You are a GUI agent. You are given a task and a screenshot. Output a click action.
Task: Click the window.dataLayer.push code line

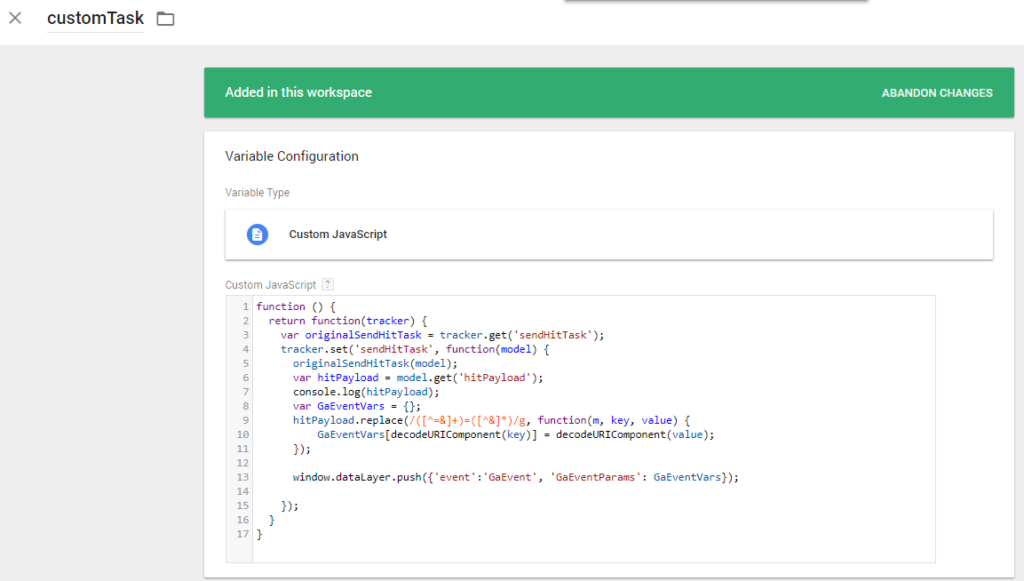[515, 478]
